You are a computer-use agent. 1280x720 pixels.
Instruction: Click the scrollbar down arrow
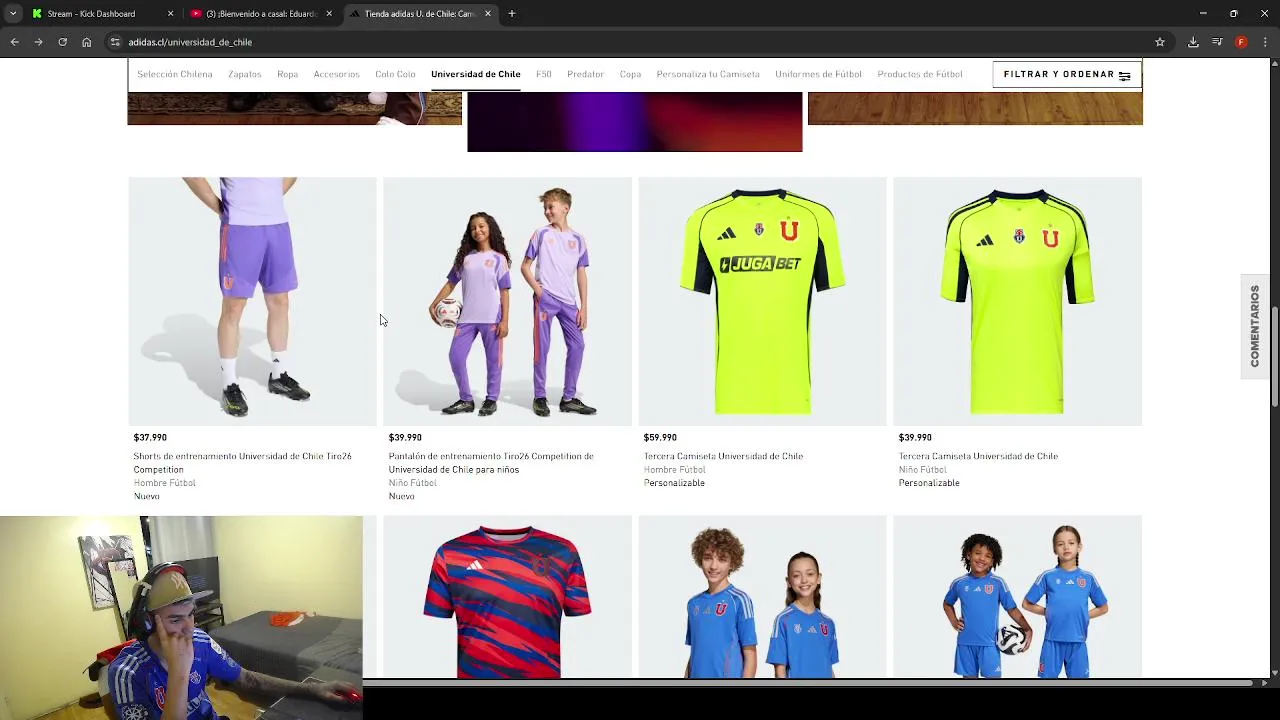pos(1275,673)
